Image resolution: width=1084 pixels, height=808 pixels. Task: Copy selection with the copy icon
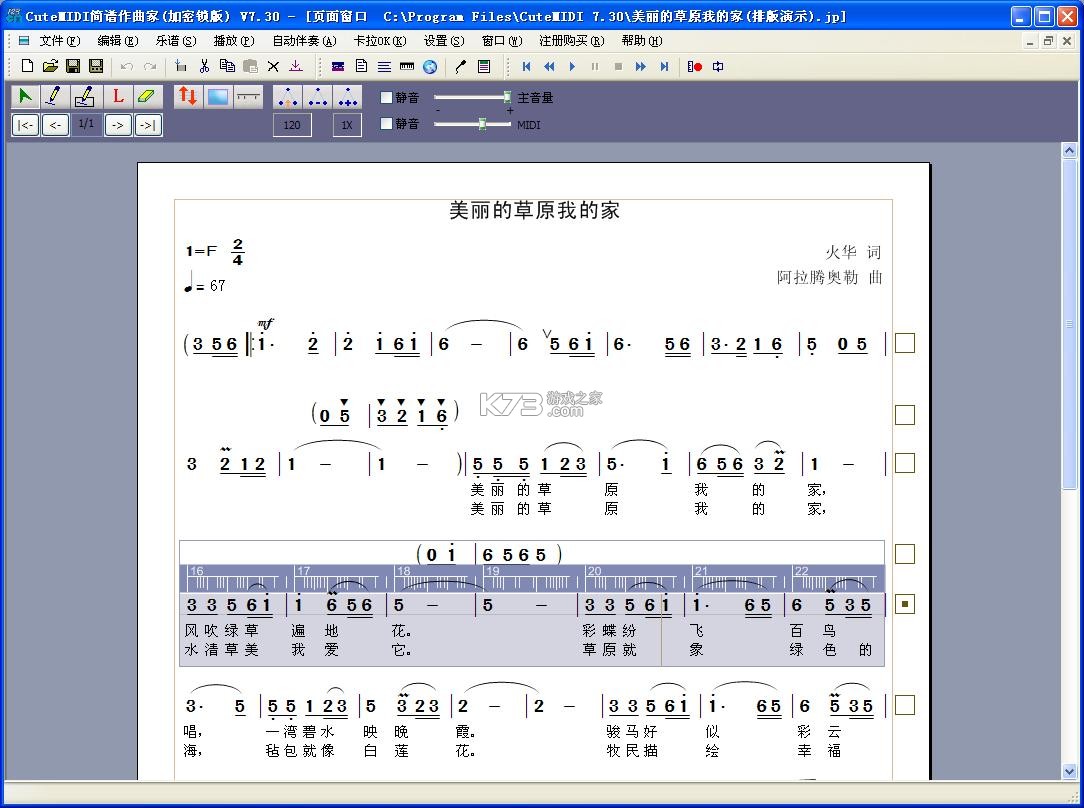[x=227, y=66]
